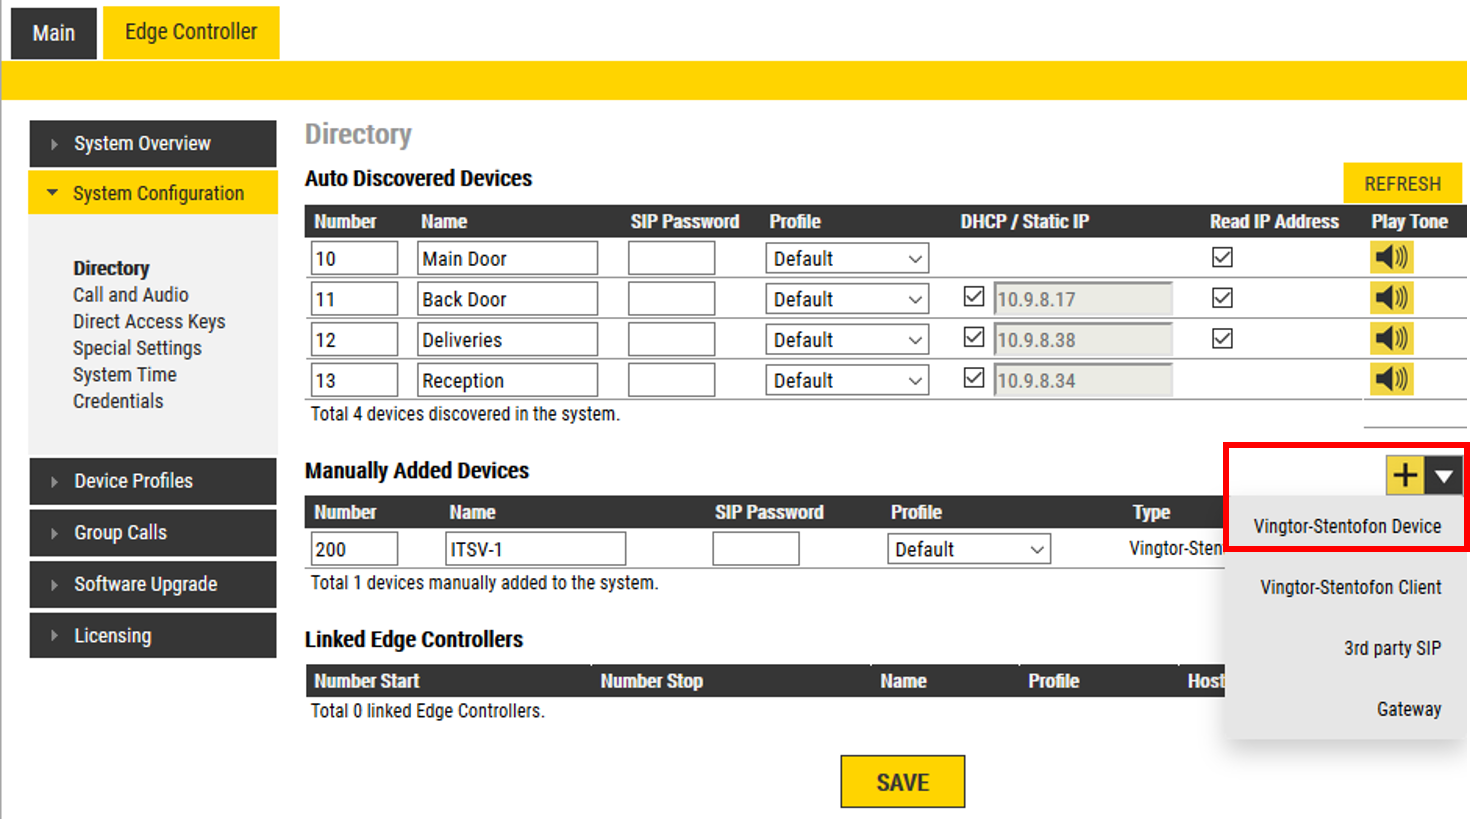Toggle static IP checkbox for Reception
Image resolution: width=1470 pixels, height=819 pixels.
coord(974,379)
